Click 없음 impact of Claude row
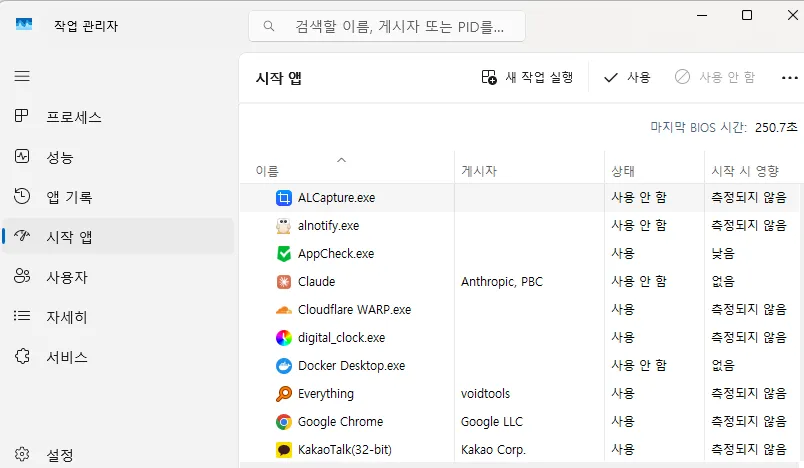 click(723, 281)
